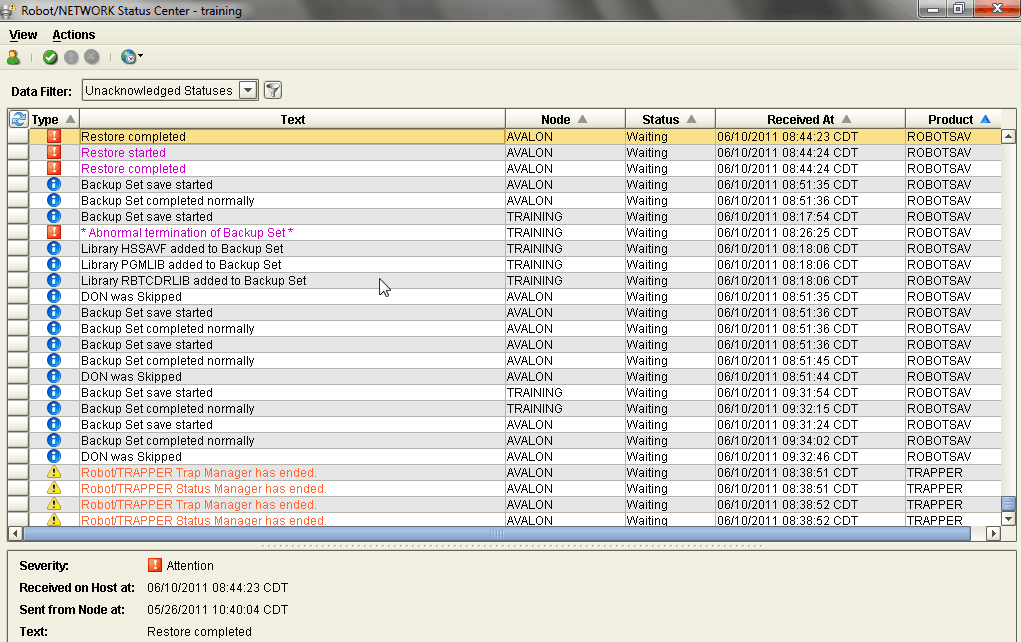Image resolution: width=1021 pixels, height=642 pixels.
Task: Tick checkbox of Abnormal termination row
Action: 18,232
